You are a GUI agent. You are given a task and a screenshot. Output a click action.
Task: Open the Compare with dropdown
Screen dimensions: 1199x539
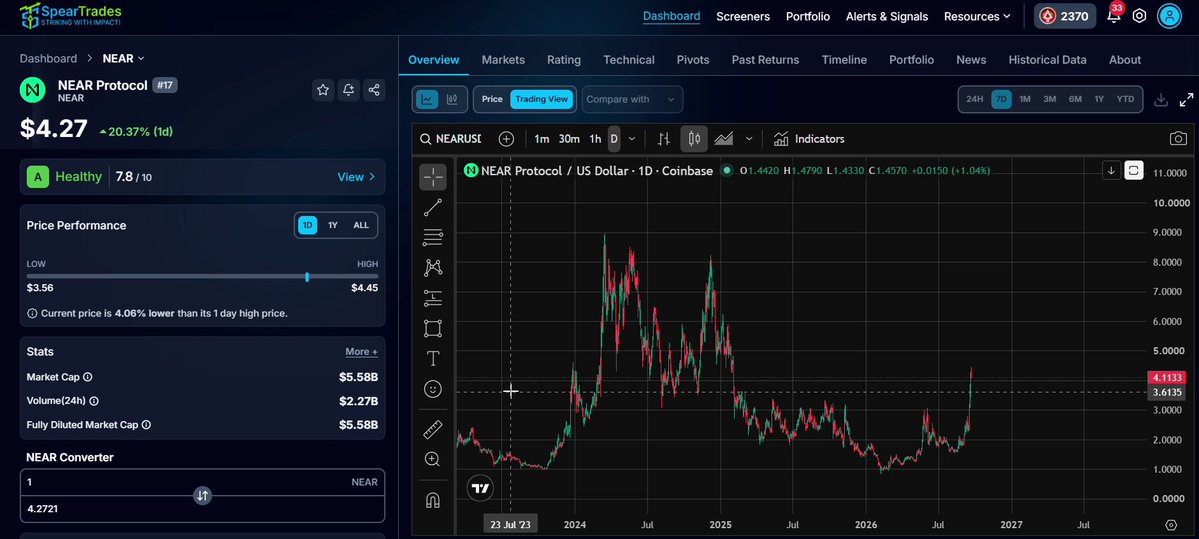pyautogui.click(x=632, y=99)
